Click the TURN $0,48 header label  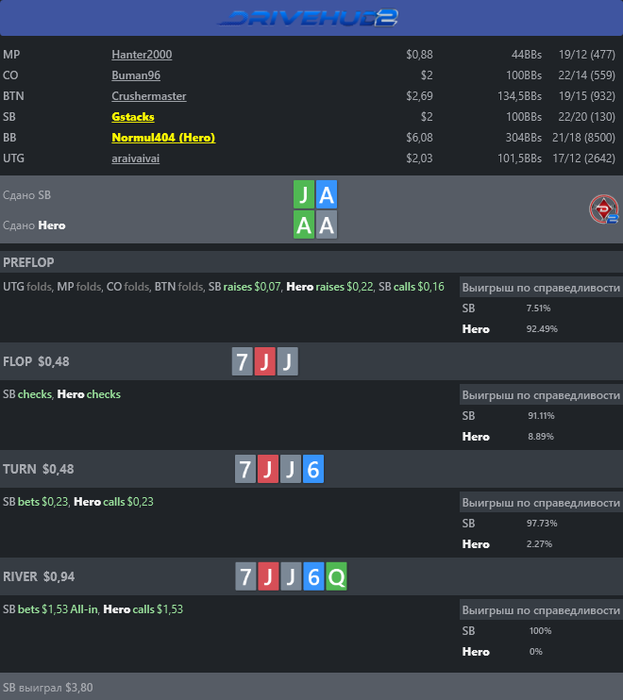click(38, 469)
